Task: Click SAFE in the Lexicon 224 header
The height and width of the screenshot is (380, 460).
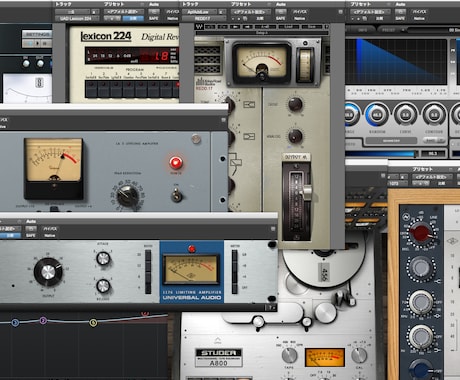Action: [x=154, y=18]
